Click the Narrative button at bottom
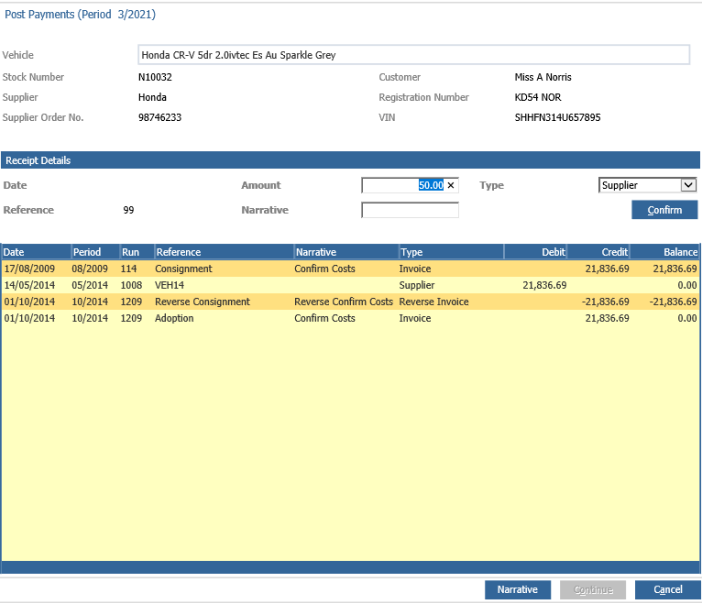The image size is (702, 603). (518, 590)
